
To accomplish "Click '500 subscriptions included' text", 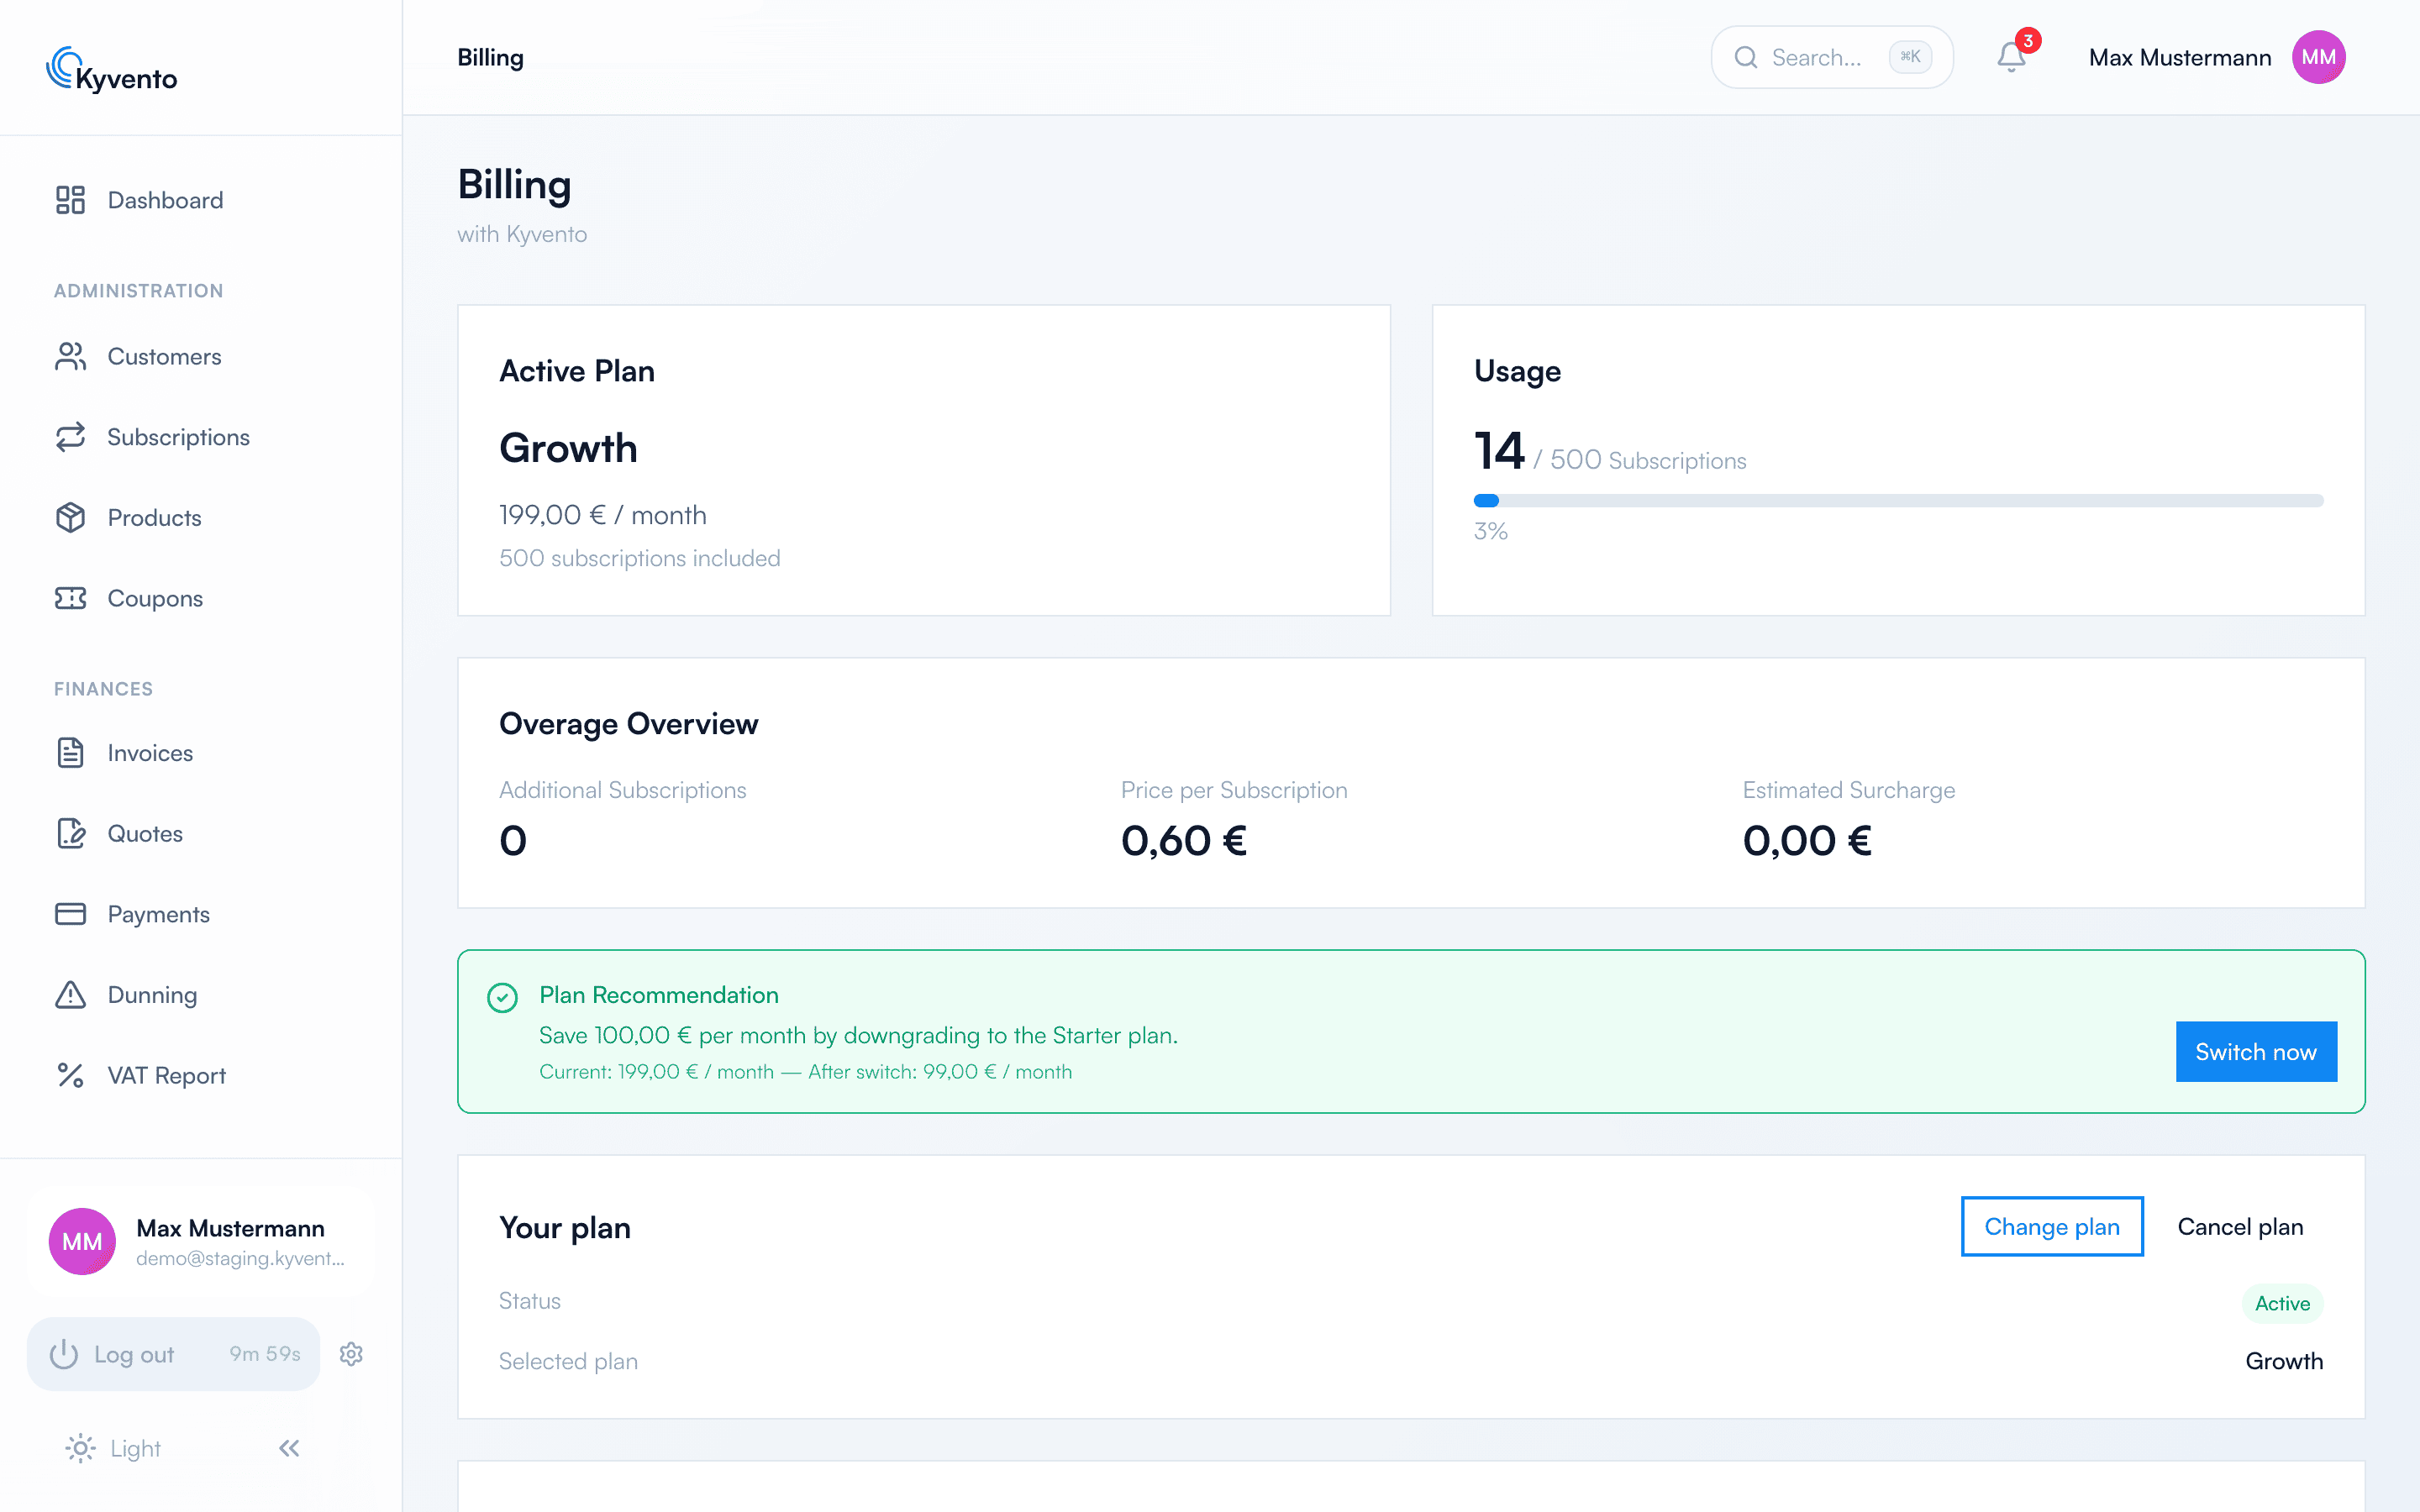I will coord(640,558).
